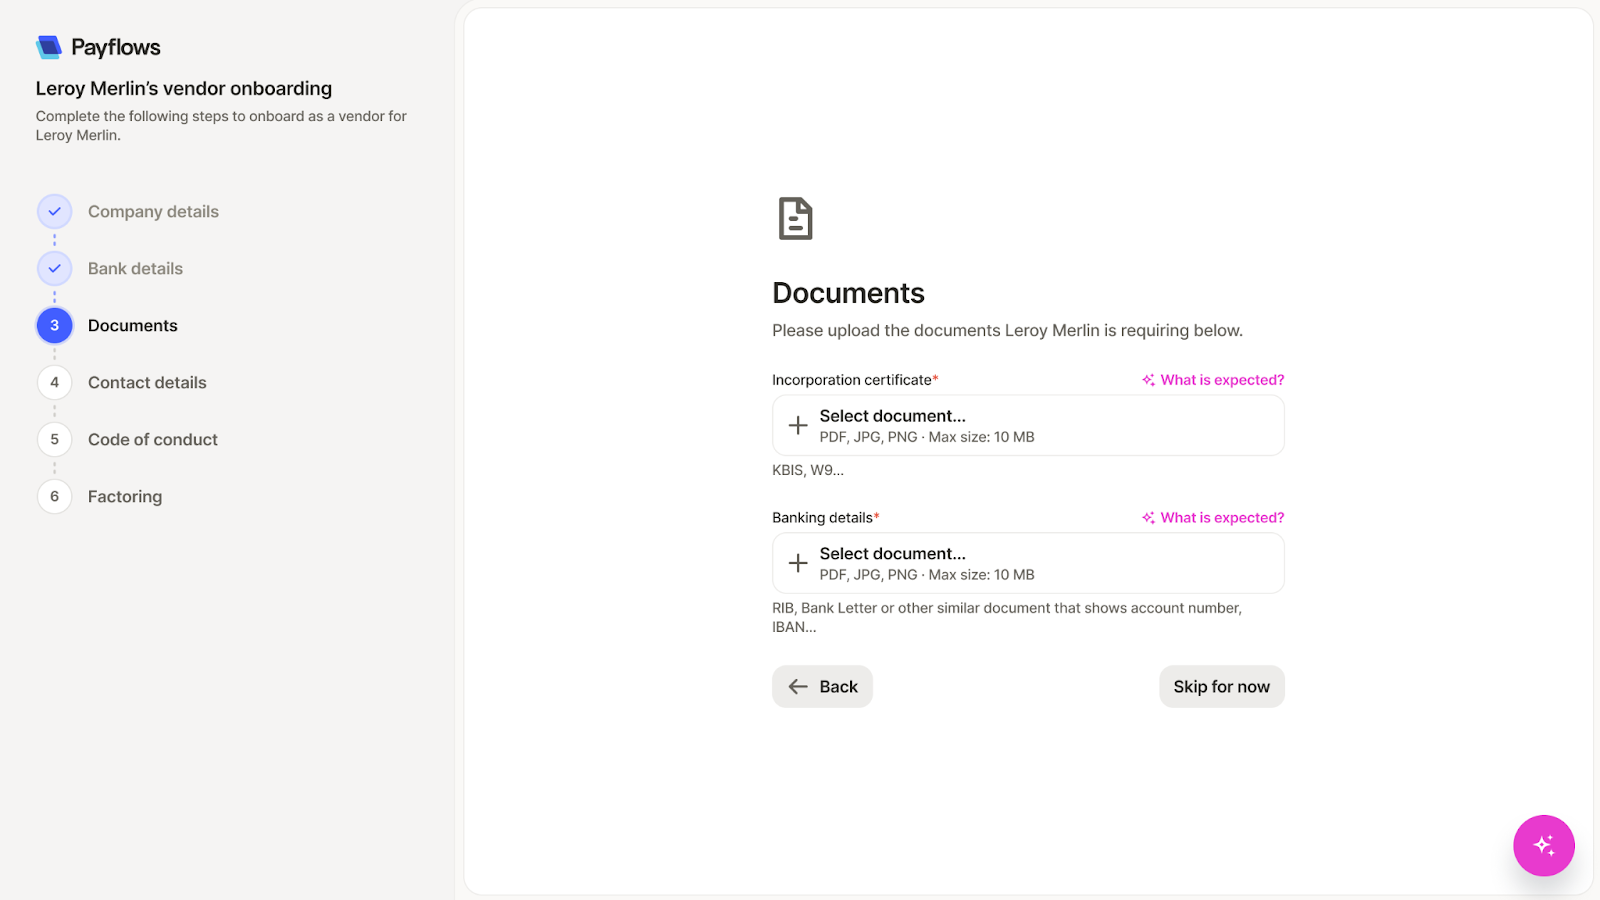Open What is expected for Banking details
The width and height of the screenshot is (1600, 900).
point(1213,518)
